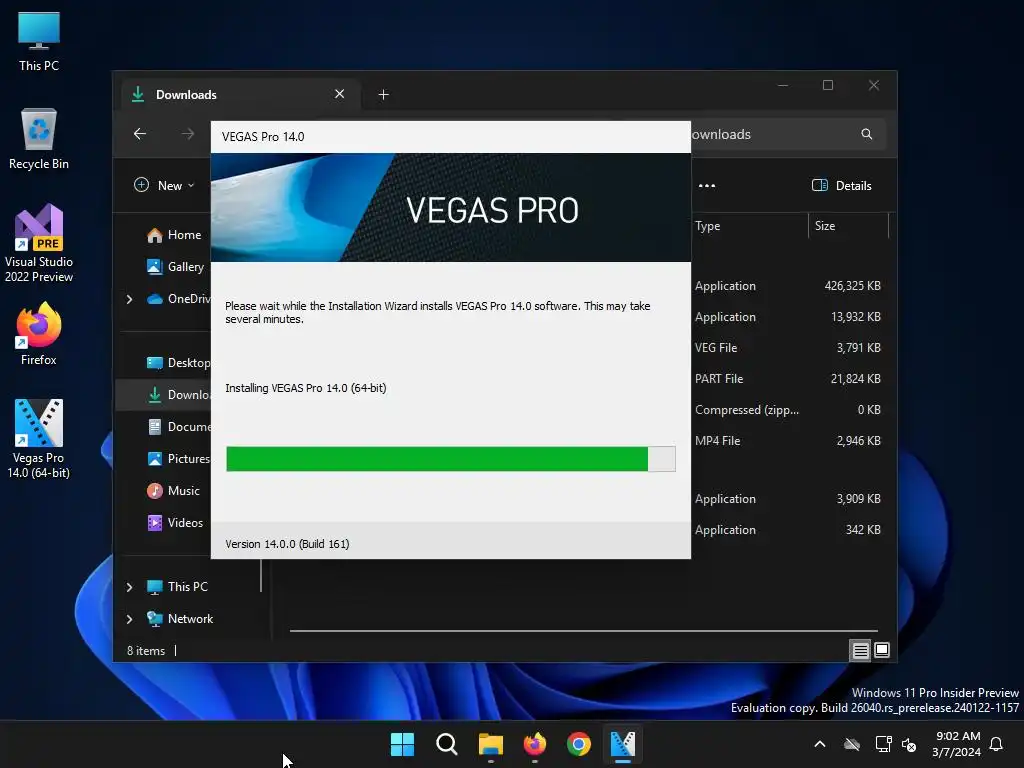Select the VEG File row
The width and height of the screenshot is (1024, 768).
pos(789,348)
